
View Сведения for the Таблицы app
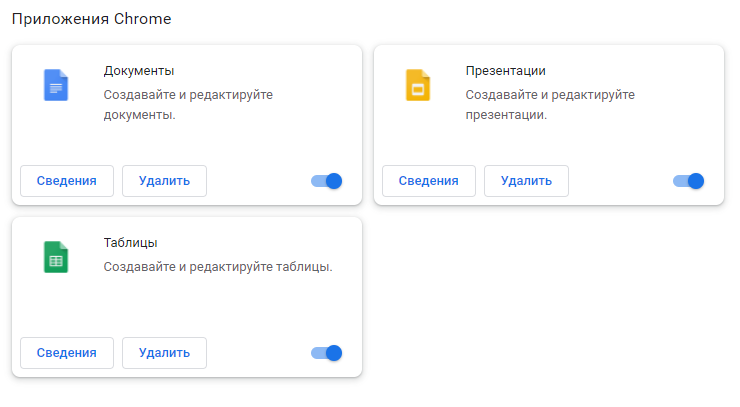67,353
